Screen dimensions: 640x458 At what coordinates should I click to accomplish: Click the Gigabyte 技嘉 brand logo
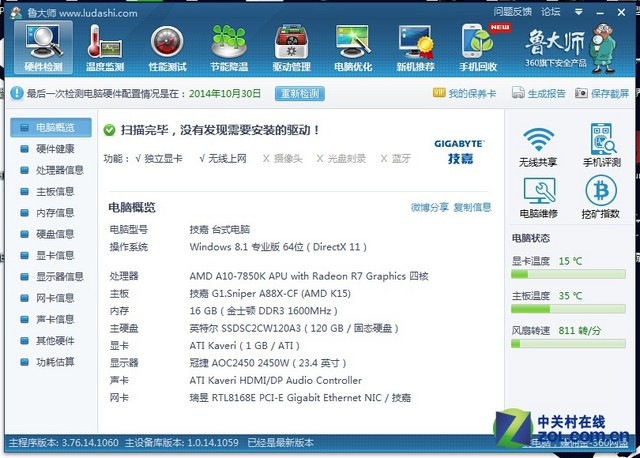click(x=460, y=152)
